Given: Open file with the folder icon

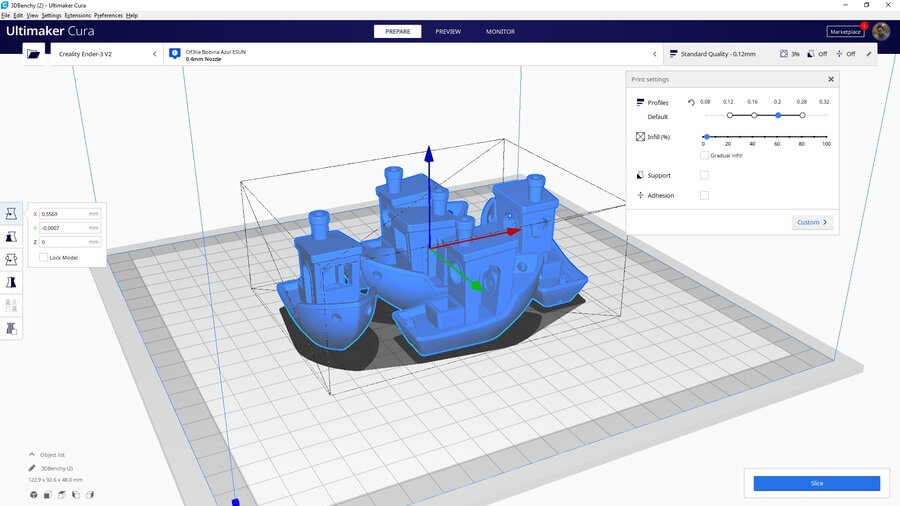Looking at the screenshot, I should (33, 54).
